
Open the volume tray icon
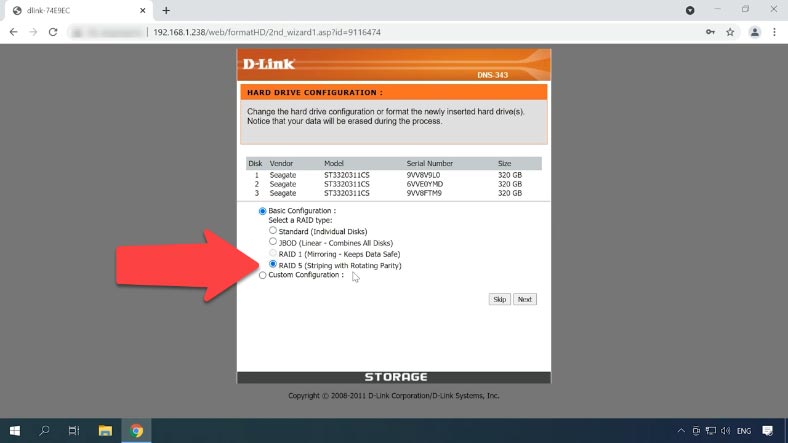click(x=725, y=431)
